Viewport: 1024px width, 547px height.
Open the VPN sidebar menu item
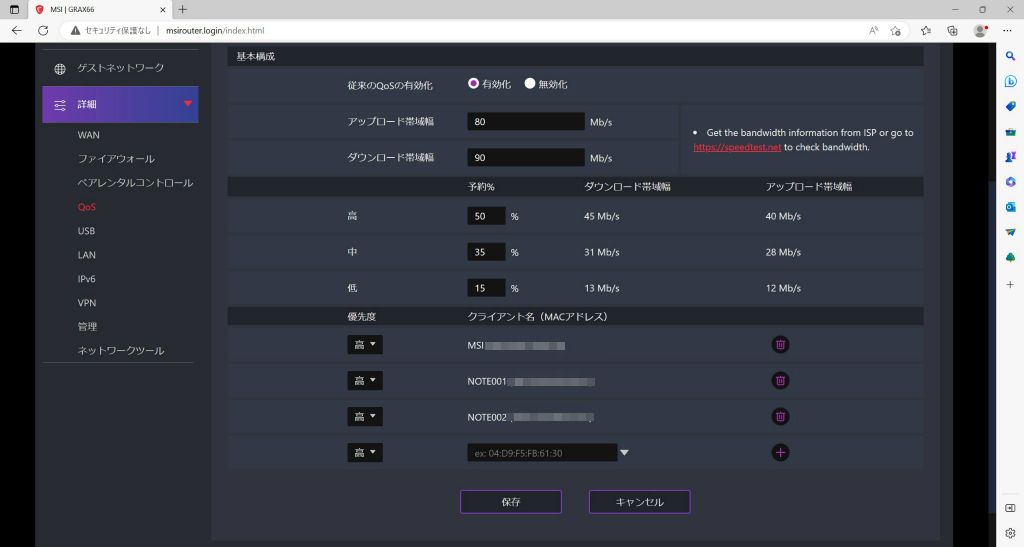pos(87,303)
